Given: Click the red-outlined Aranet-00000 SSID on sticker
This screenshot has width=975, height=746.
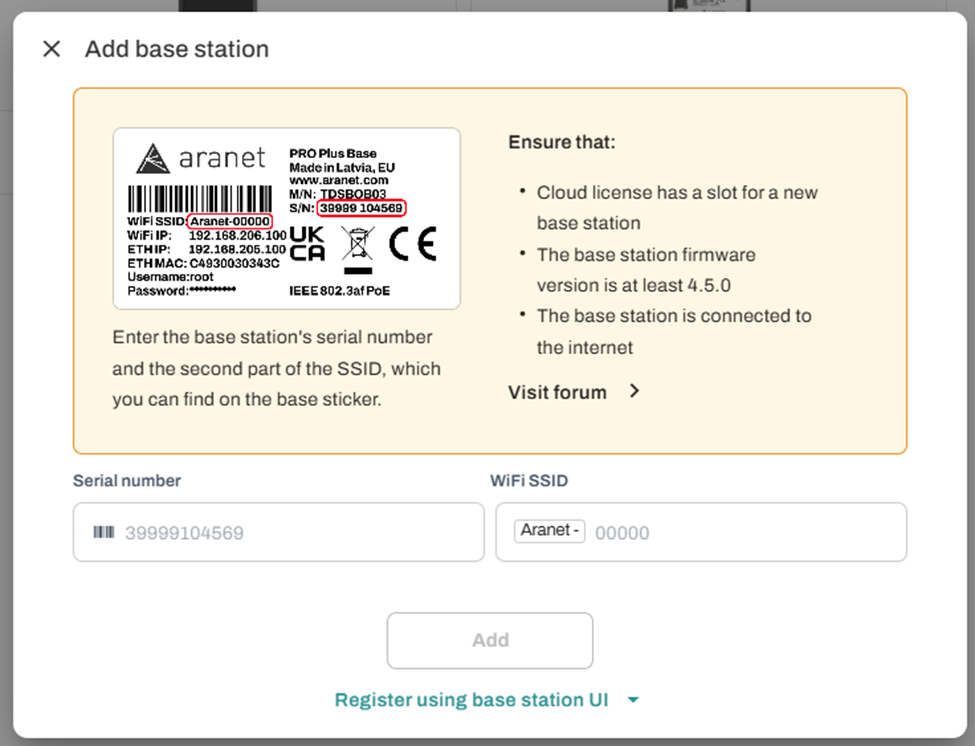Looking at the screenshot, I should click(229, 220).
